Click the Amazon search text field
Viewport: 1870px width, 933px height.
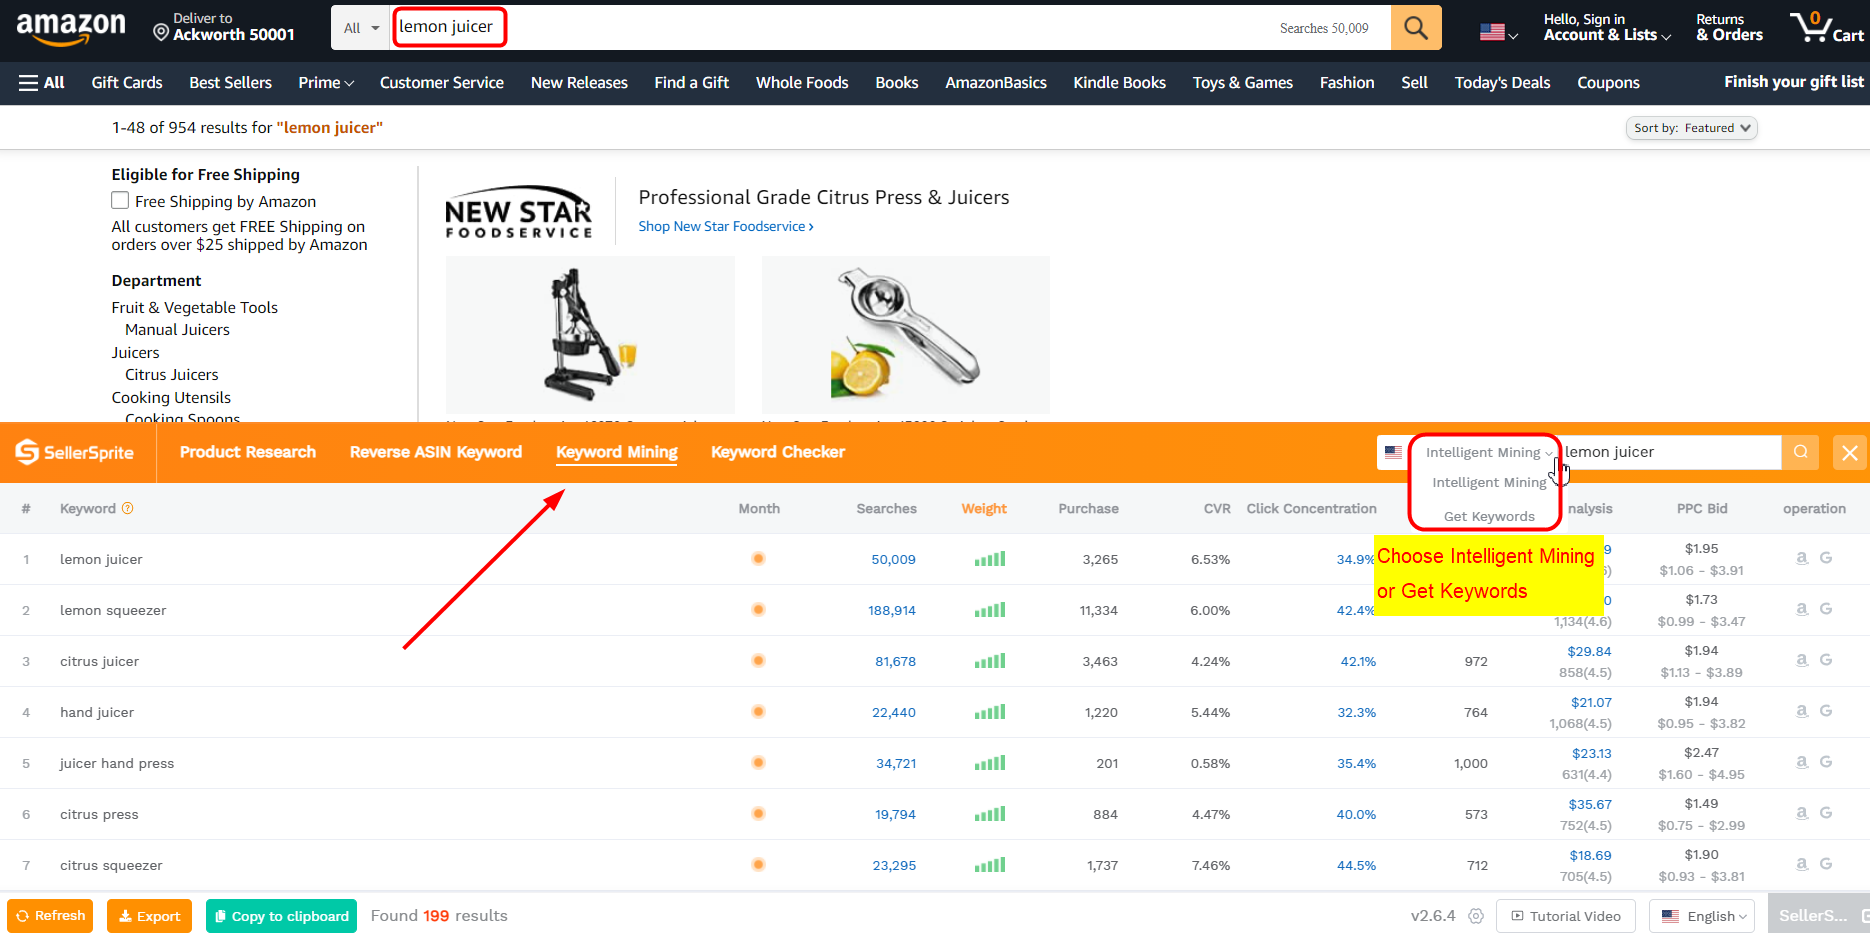point(890,28)
